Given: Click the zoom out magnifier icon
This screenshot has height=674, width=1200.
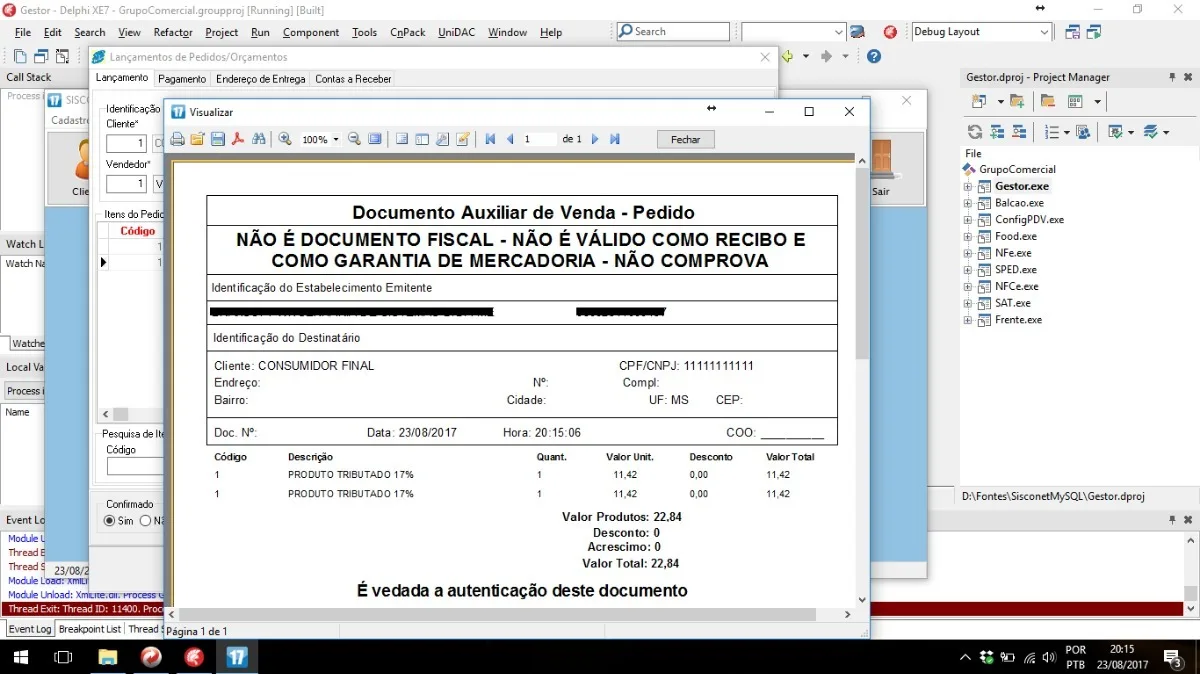Looking at the screenshot, I should pyautogui.click(x=354, y=140).
